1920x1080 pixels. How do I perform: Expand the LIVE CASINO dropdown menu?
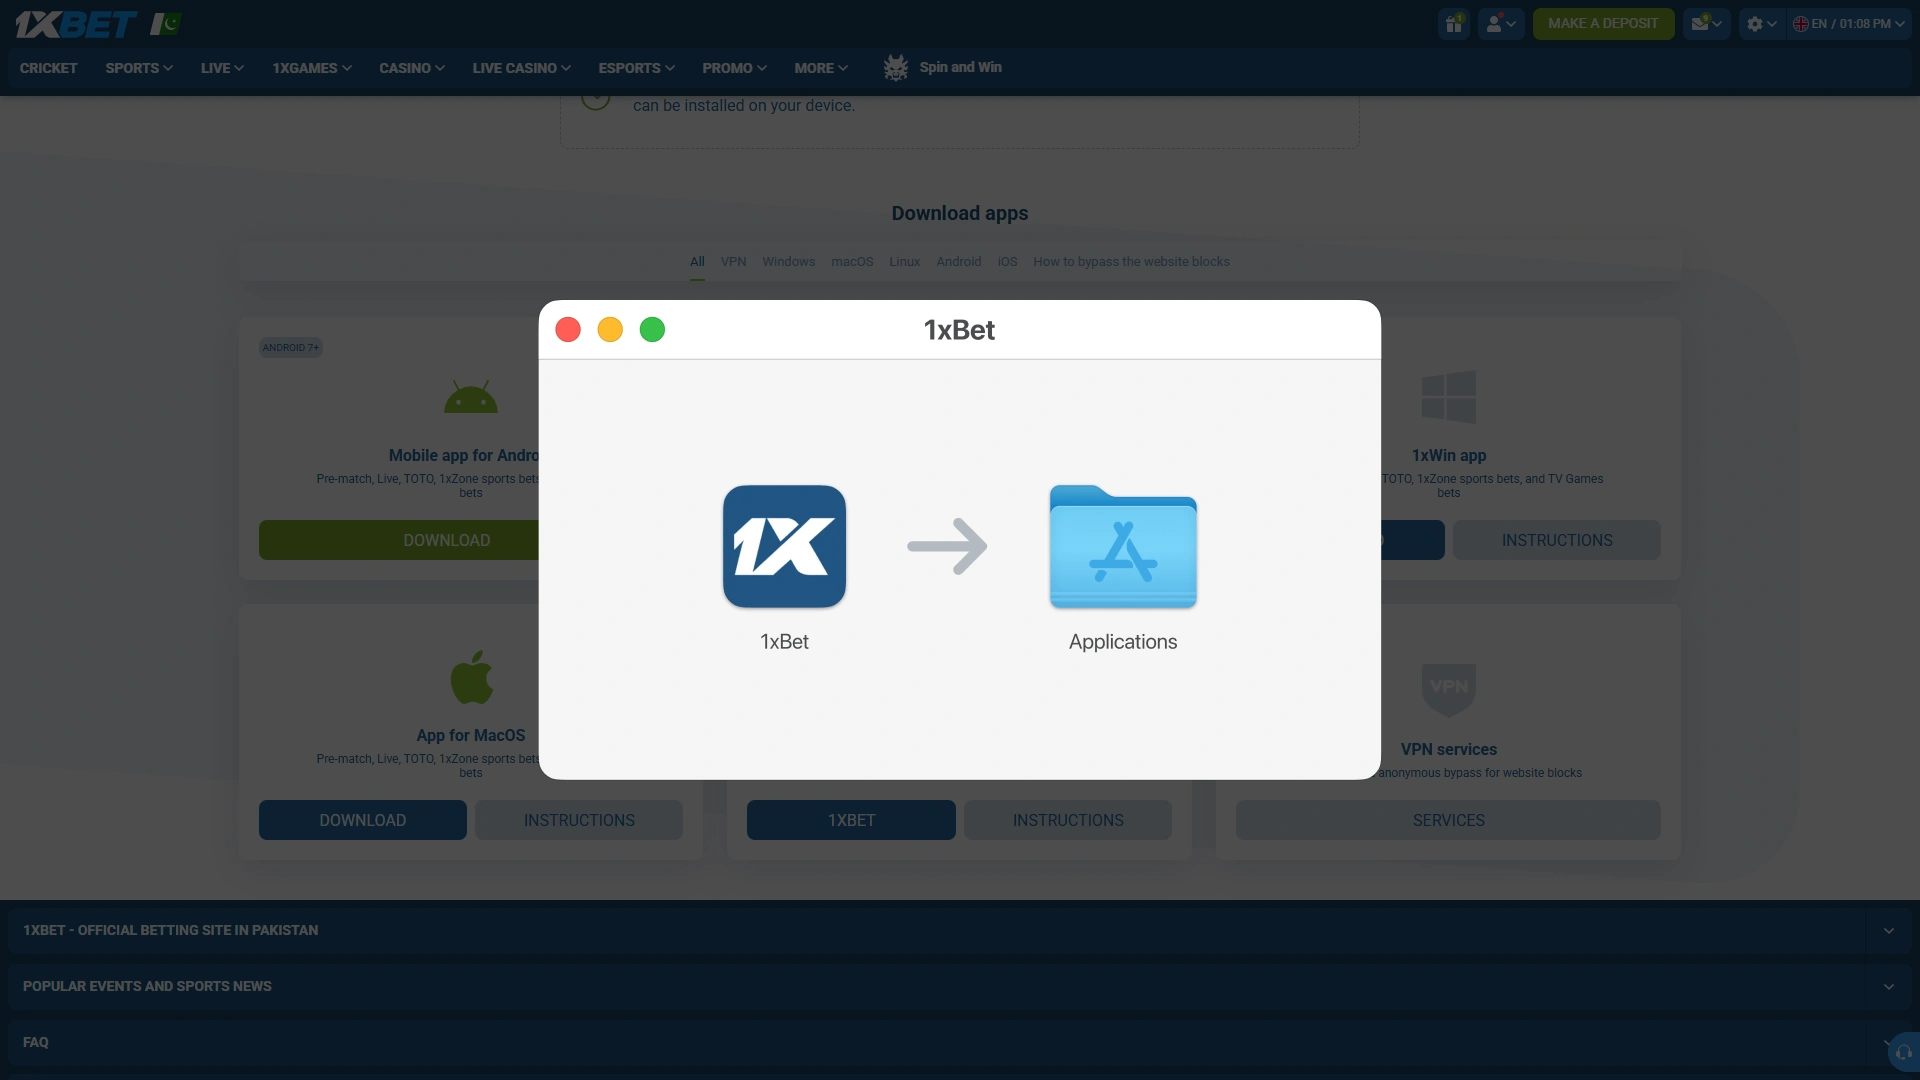pos(522,68)
